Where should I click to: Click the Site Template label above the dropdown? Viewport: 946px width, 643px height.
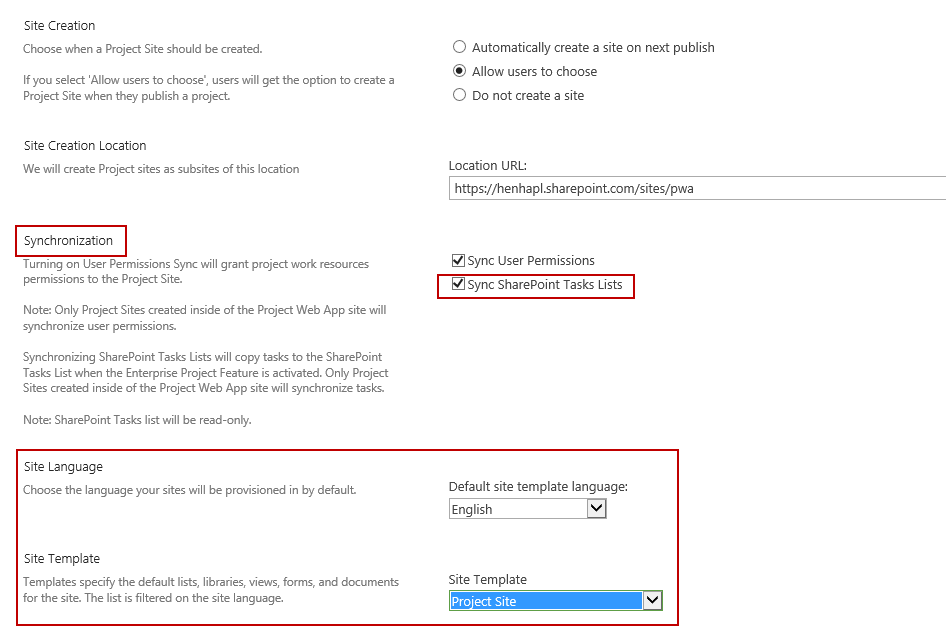(487, 579)
